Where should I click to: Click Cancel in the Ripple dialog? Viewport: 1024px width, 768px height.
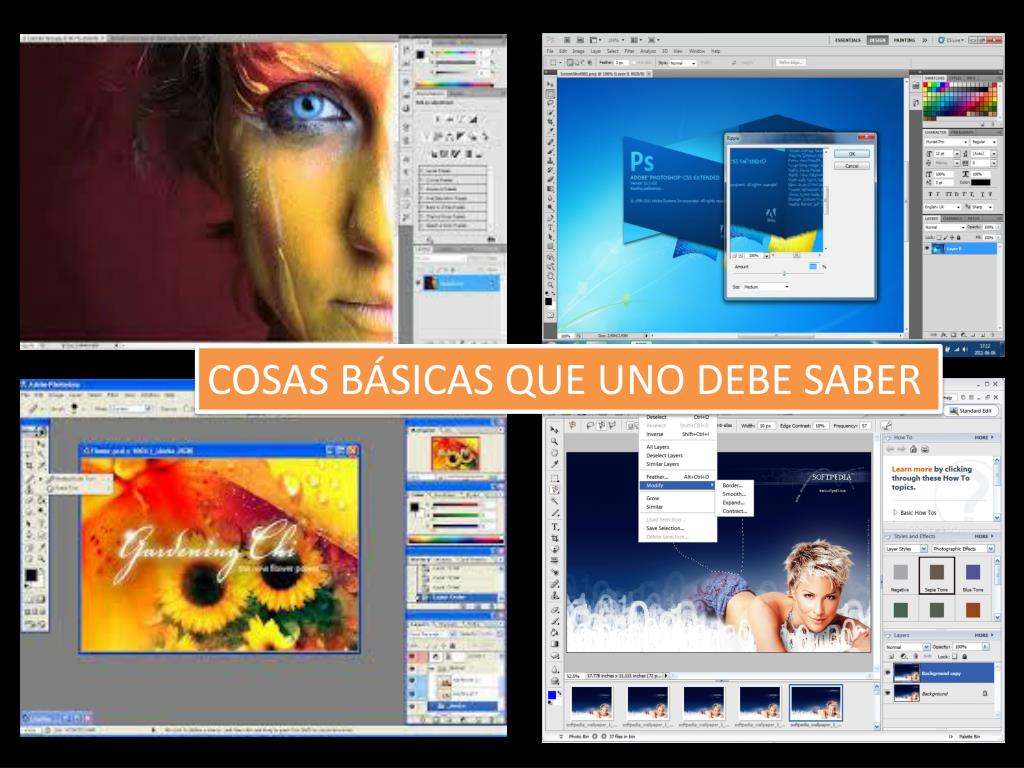click(x=852, y=166)
